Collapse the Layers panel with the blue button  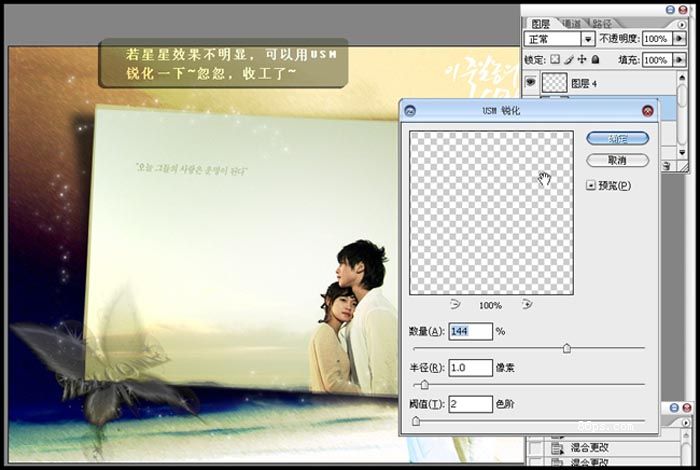tap(670, 9)
